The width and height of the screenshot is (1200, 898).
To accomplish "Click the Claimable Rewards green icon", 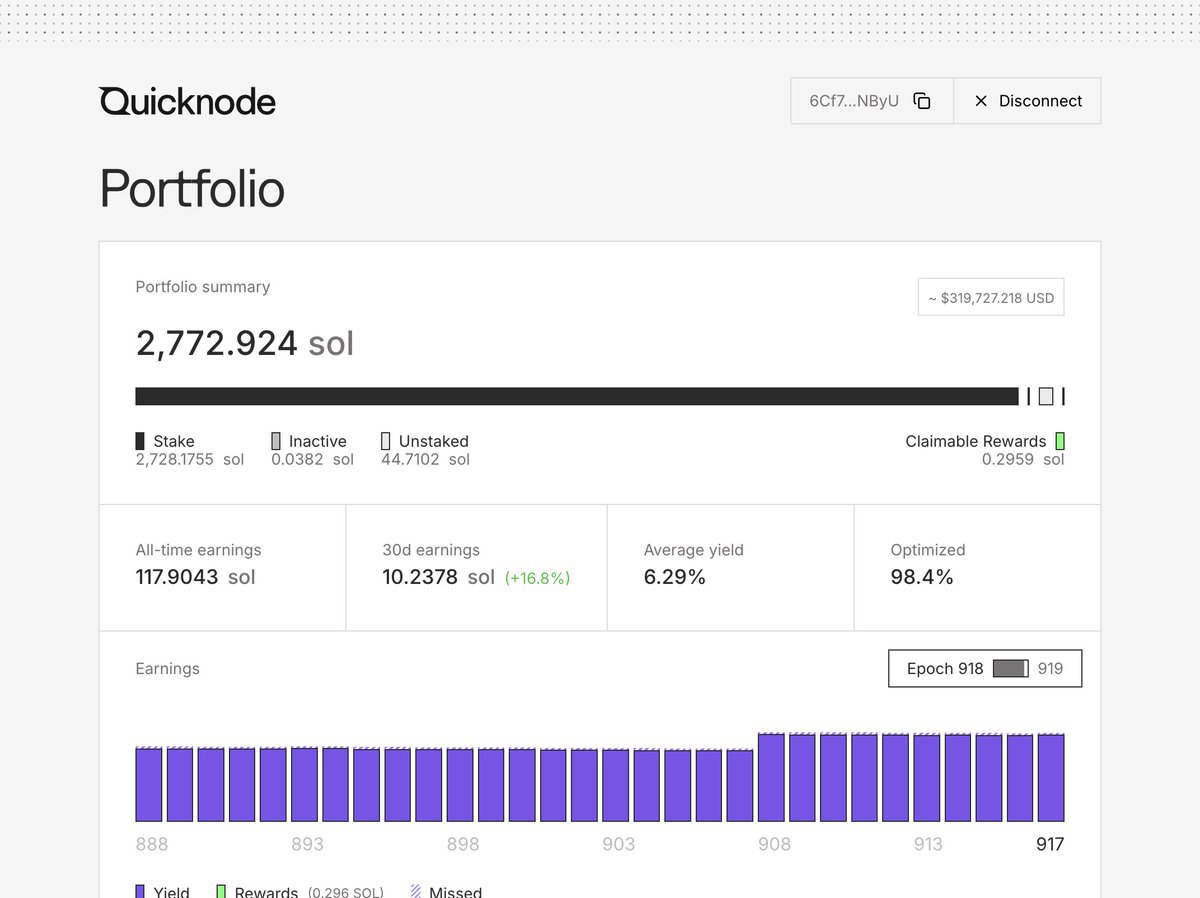I will pyautogui.click(x=1060, y=441).
